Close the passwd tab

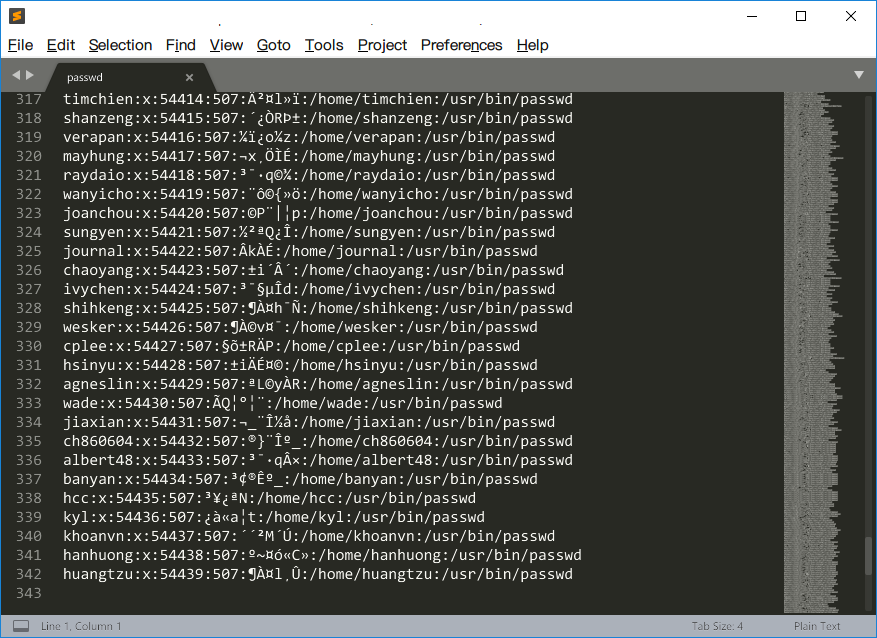(x=190, y=77)
